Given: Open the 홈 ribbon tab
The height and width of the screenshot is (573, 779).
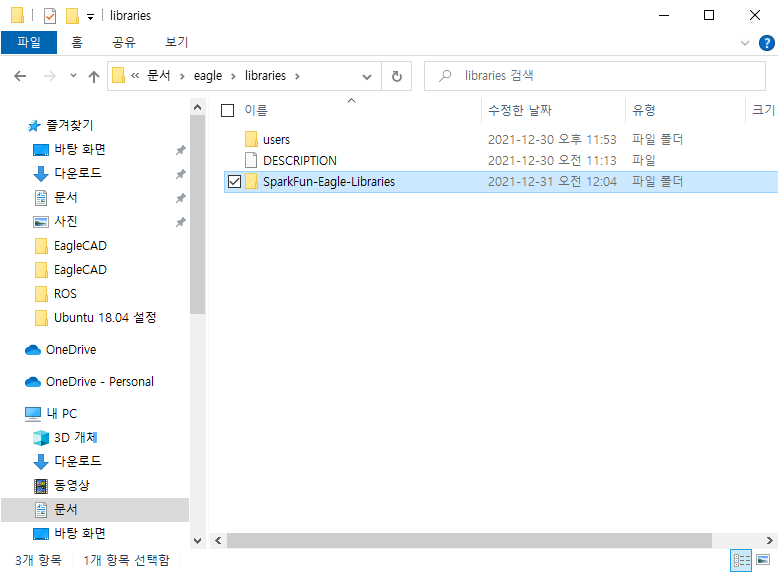Looking at the screenshot, I should [77, 42].
